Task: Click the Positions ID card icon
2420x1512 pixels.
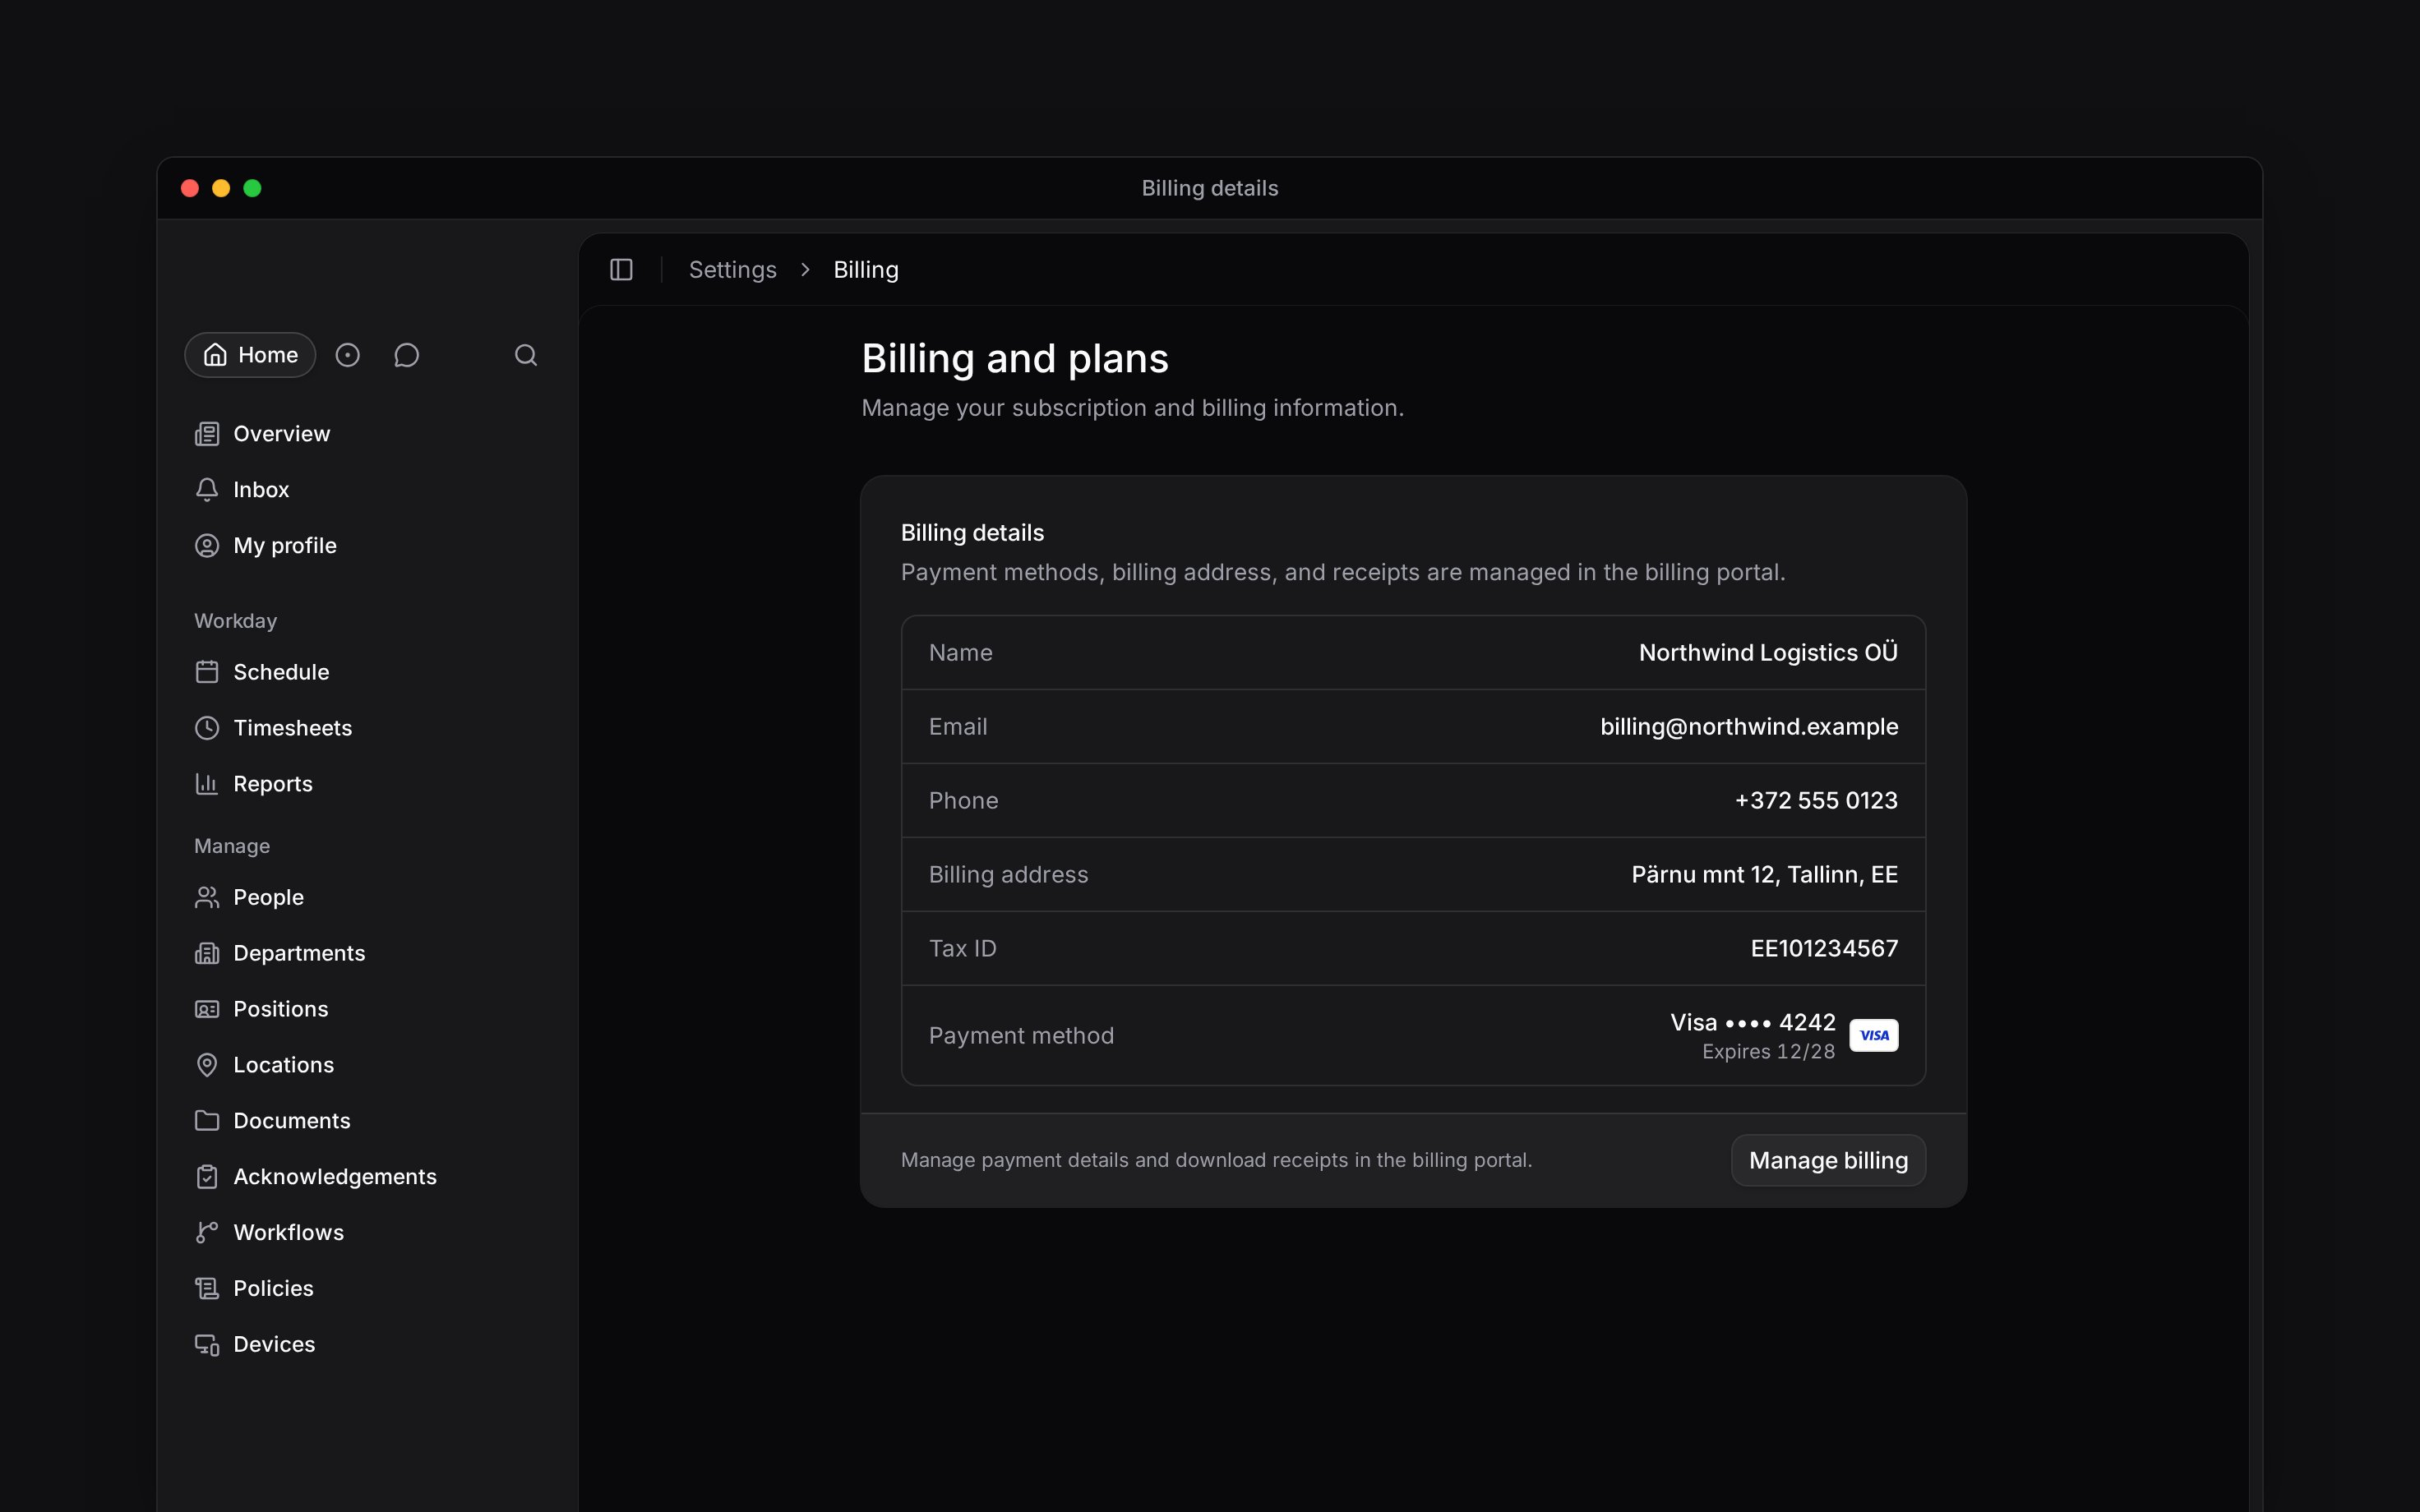Action: pos(207,1009)
